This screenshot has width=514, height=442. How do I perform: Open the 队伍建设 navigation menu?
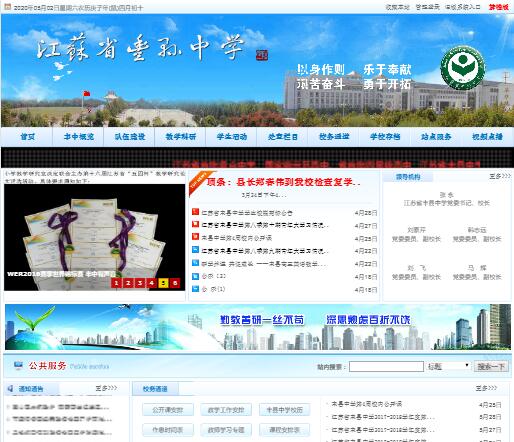130,137
